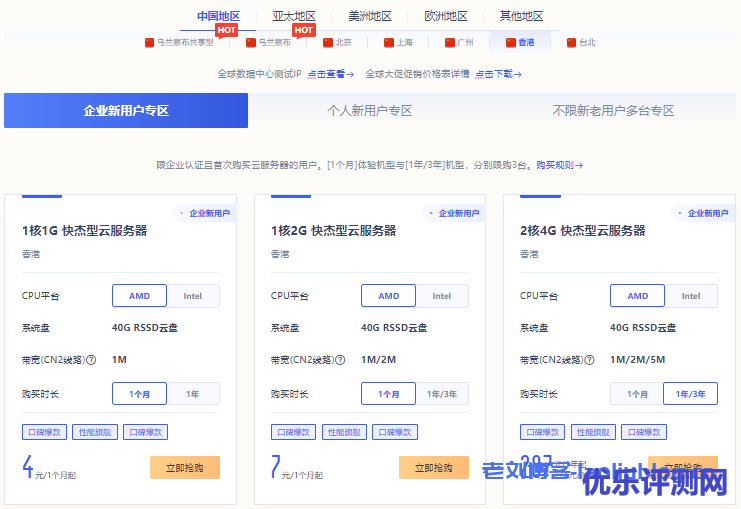The width and height of the screenshot is (741, 509).
Task: Open the 不限新老用户多台专区 tab
Action: click(x=613, y=111)
